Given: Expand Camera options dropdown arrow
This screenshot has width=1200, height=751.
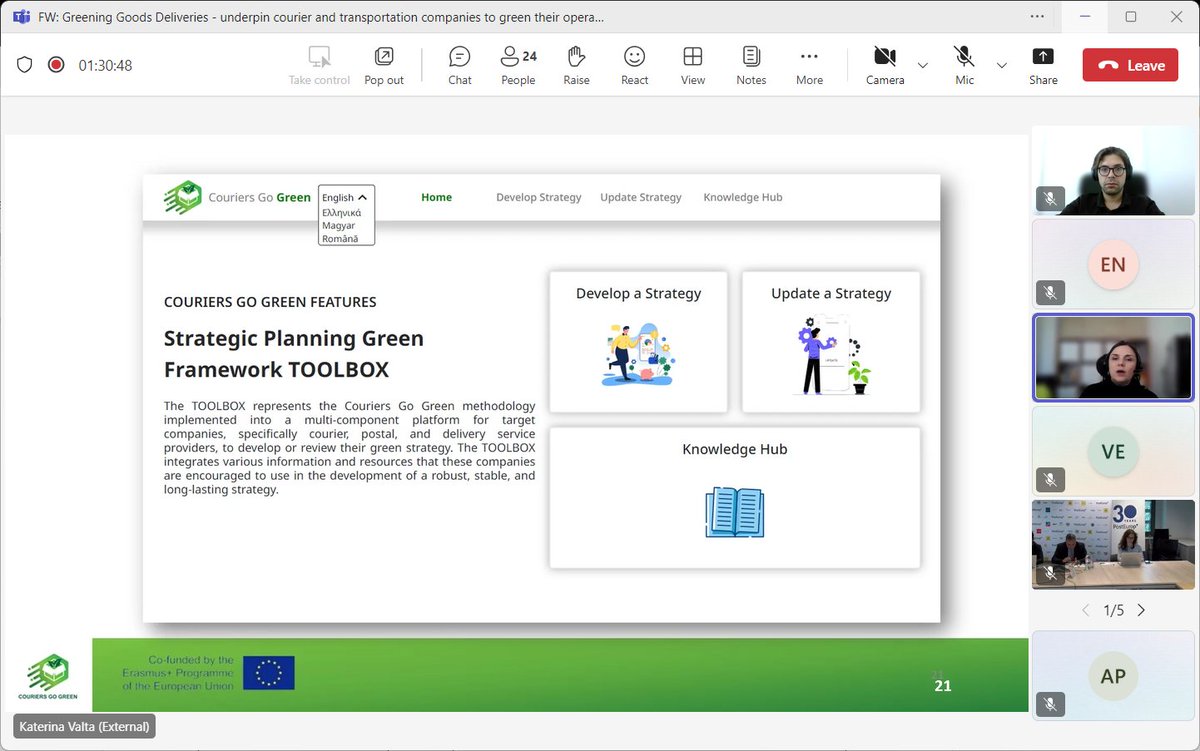Looking at the screenshot, I should pos(923,66).
